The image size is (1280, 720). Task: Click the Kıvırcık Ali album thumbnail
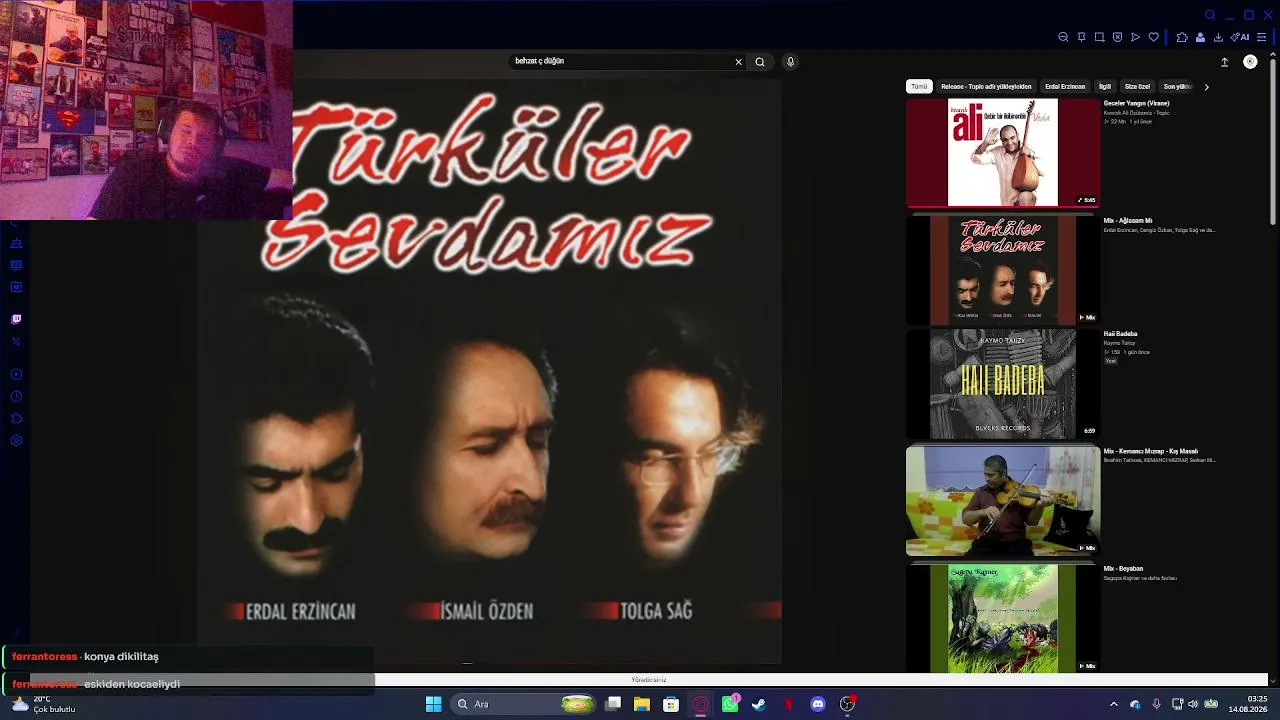point(1003,153)
